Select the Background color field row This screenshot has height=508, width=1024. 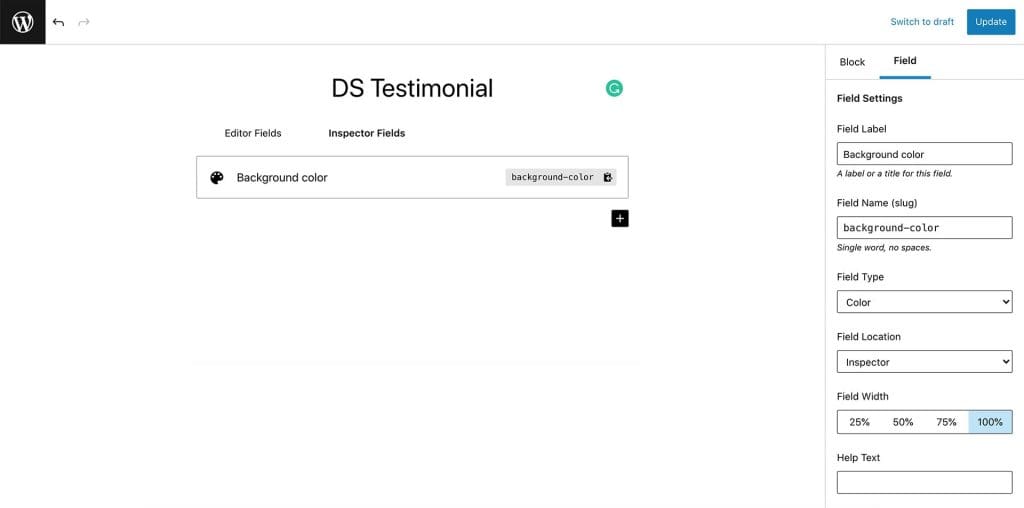[412, 177]
